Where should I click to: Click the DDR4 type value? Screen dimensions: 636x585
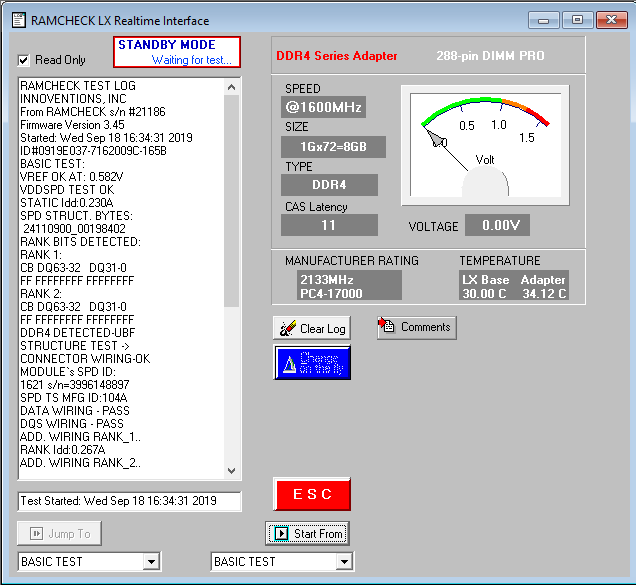click(x=329, y=185)
